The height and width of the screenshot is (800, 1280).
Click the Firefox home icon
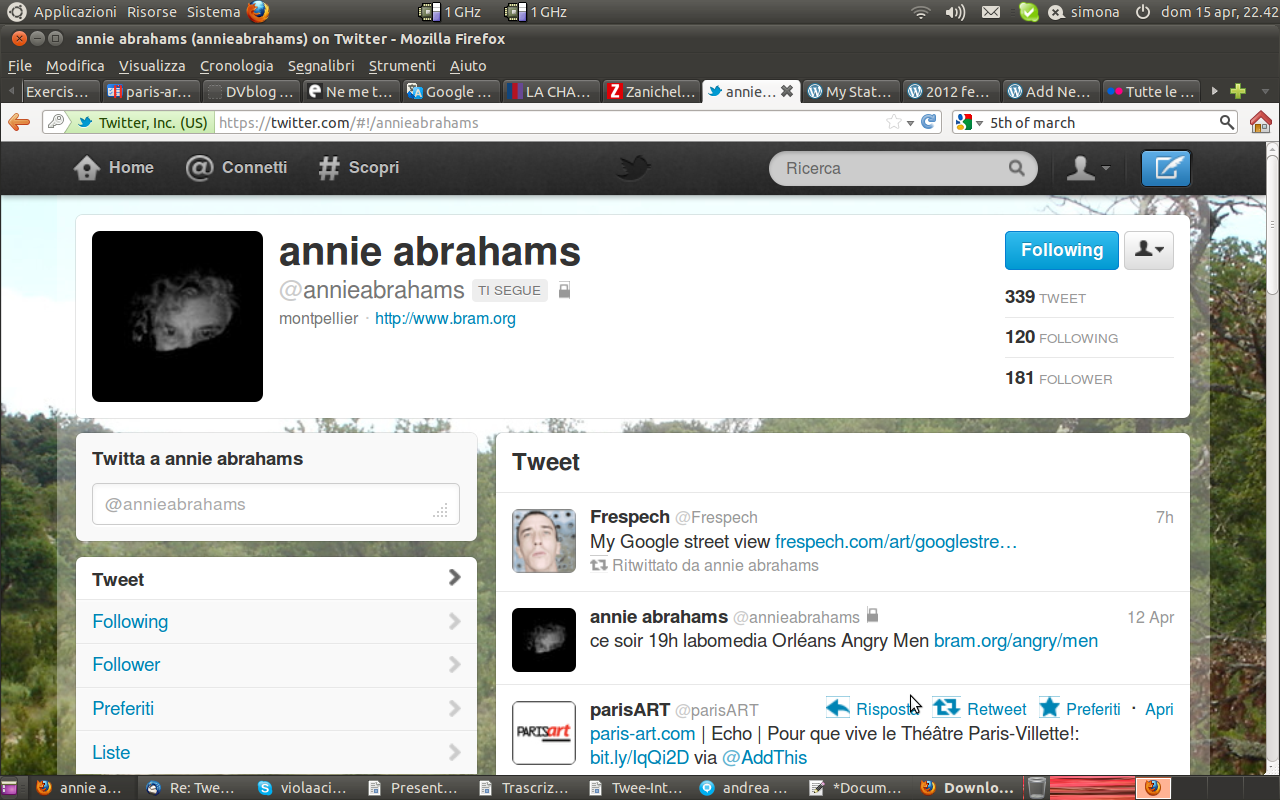pyautogui.click(x=1260, y=122)
